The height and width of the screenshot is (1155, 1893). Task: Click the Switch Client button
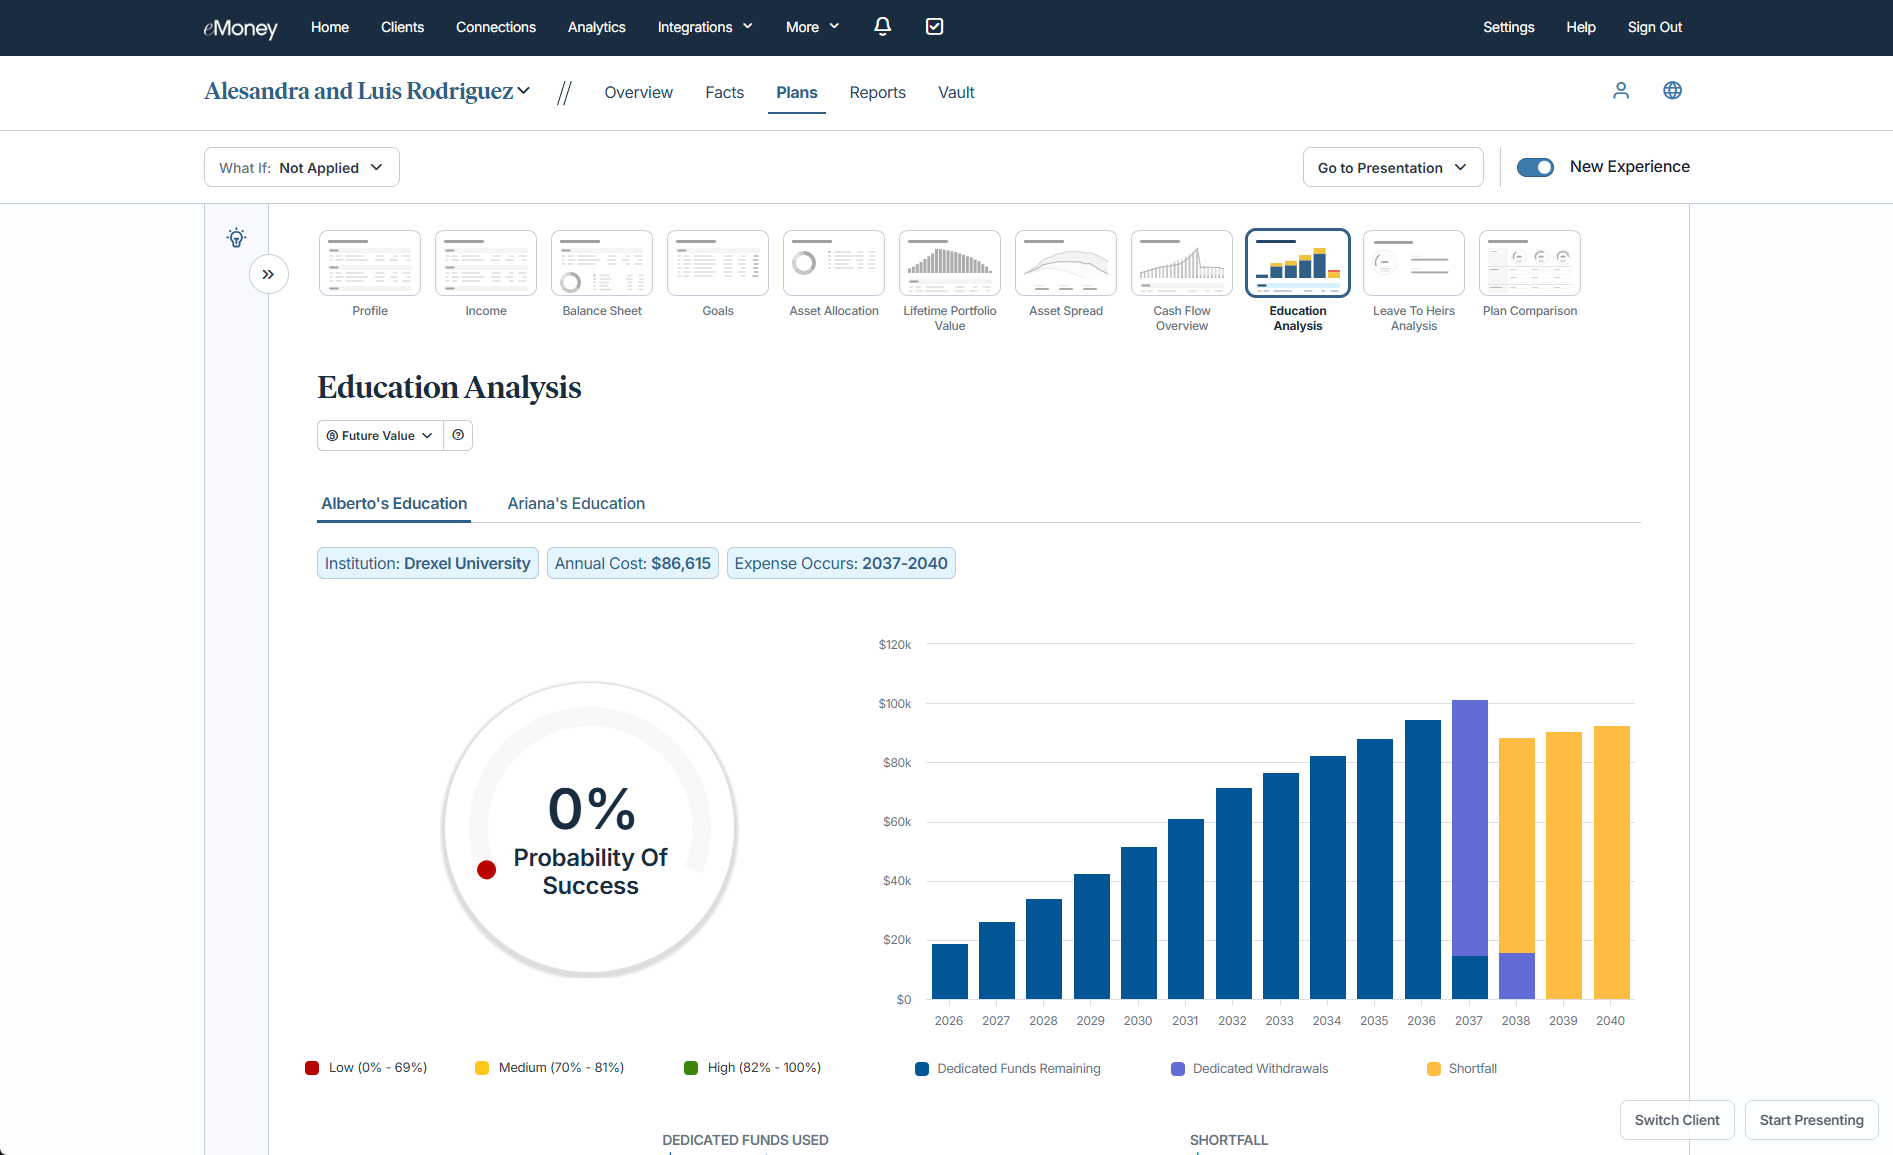pos(1677,1120)
